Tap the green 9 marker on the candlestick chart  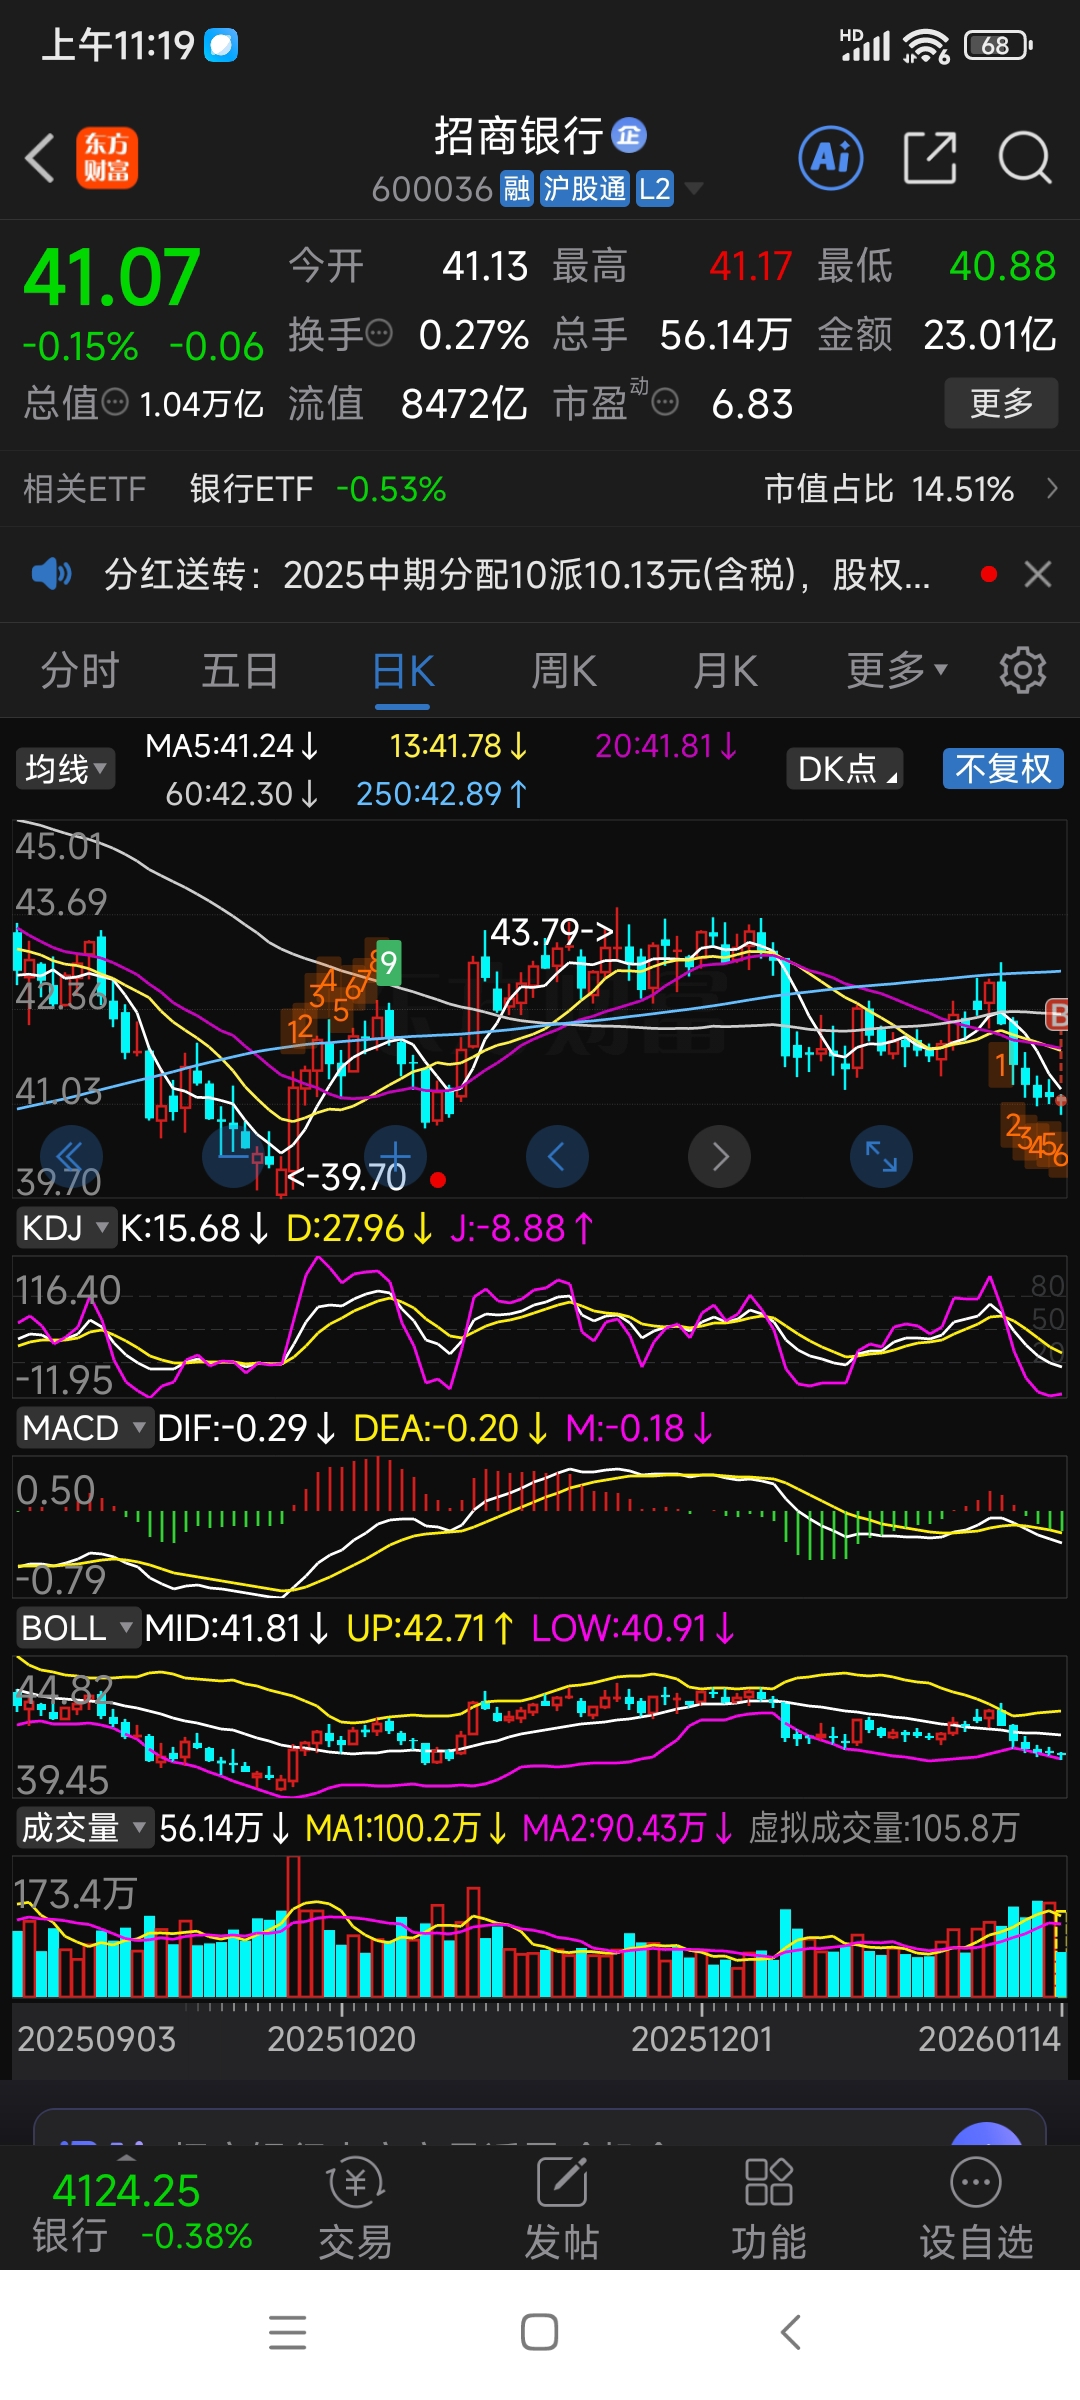(388, 963)
